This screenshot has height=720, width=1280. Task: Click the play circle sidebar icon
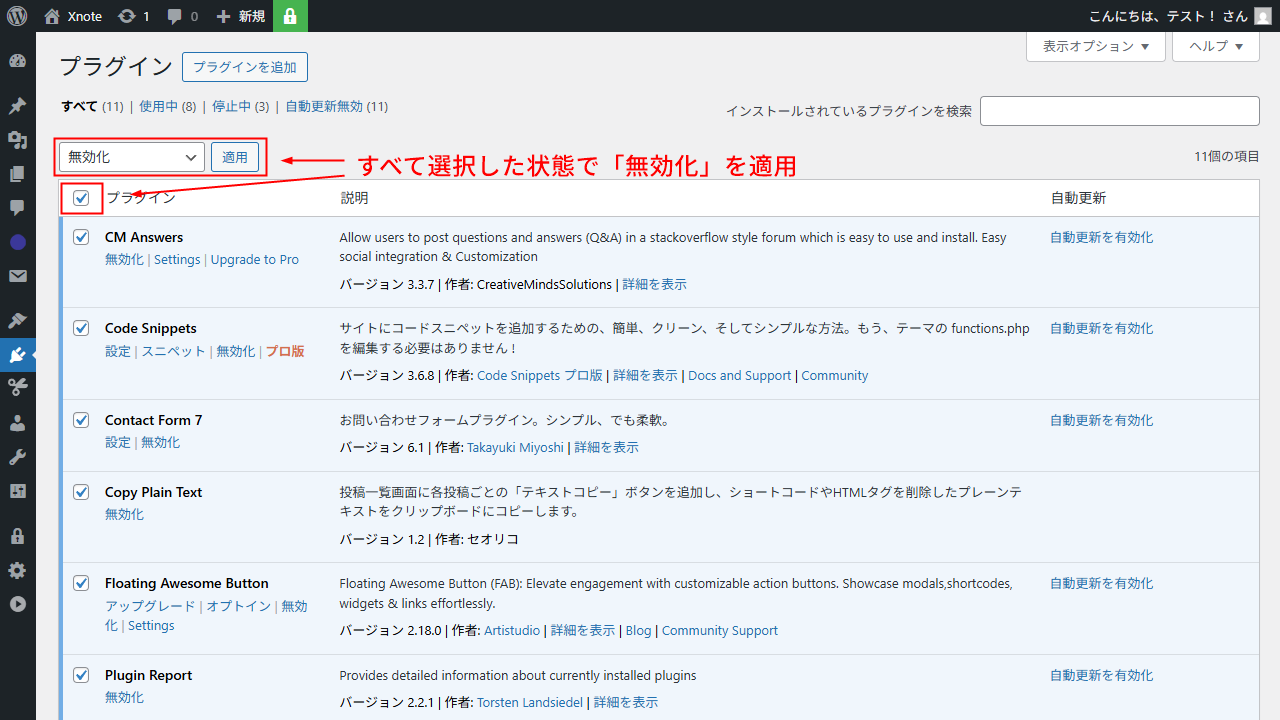[17, 604]
